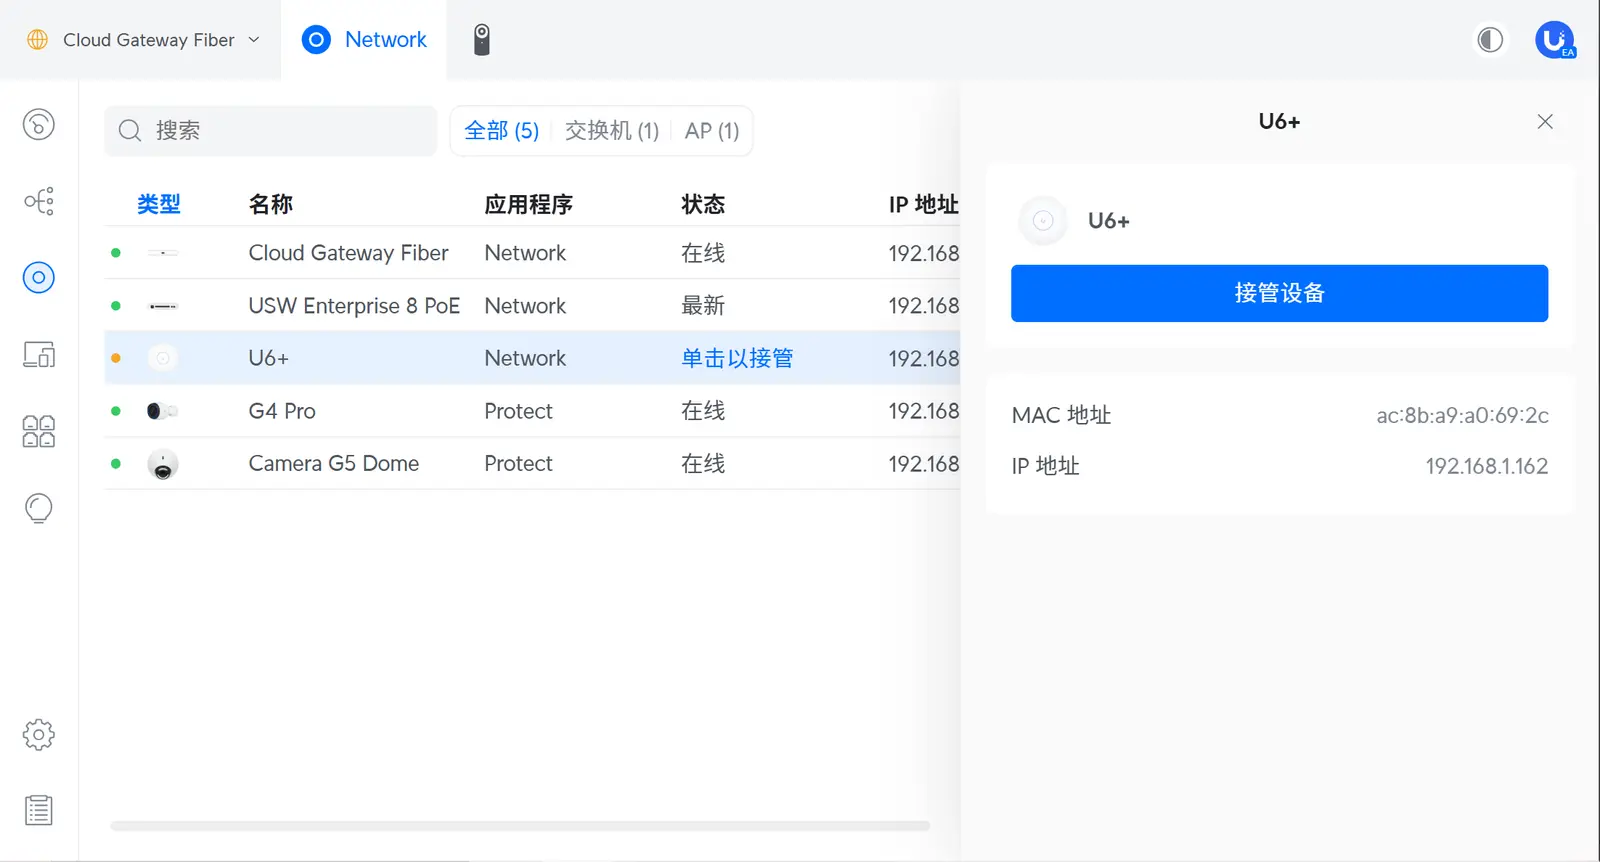Click the Protect application cell for G4 Pro
This screenshot has width=1600, height=862.
(518, 411)
